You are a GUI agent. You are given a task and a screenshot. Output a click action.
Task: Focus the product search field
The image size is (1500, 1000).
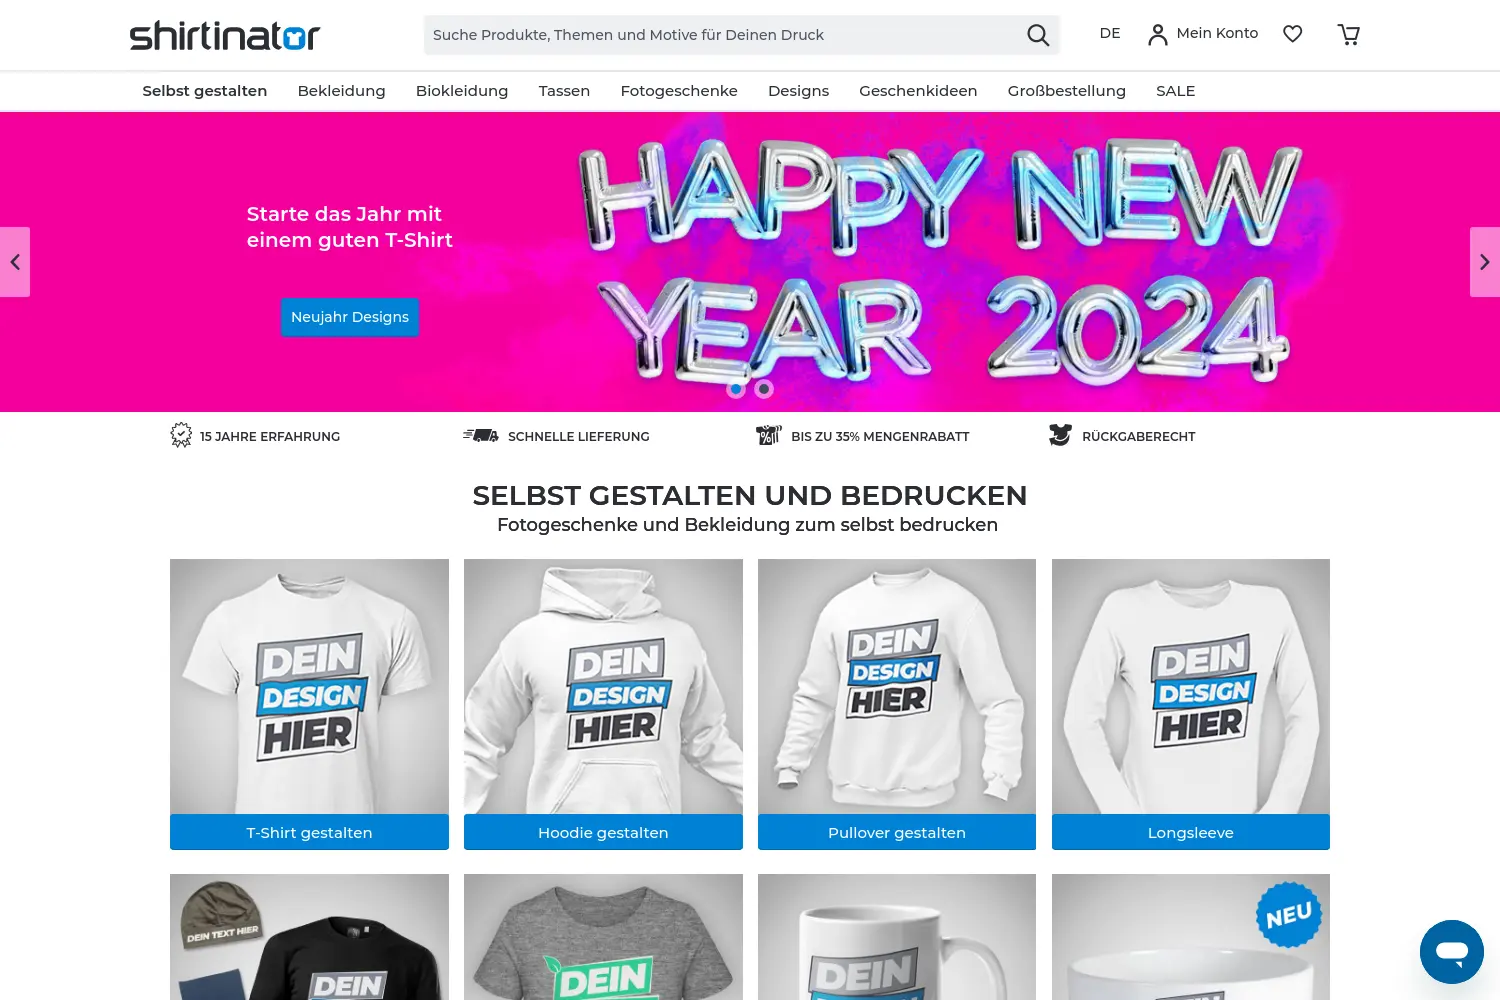pos(720,35)
